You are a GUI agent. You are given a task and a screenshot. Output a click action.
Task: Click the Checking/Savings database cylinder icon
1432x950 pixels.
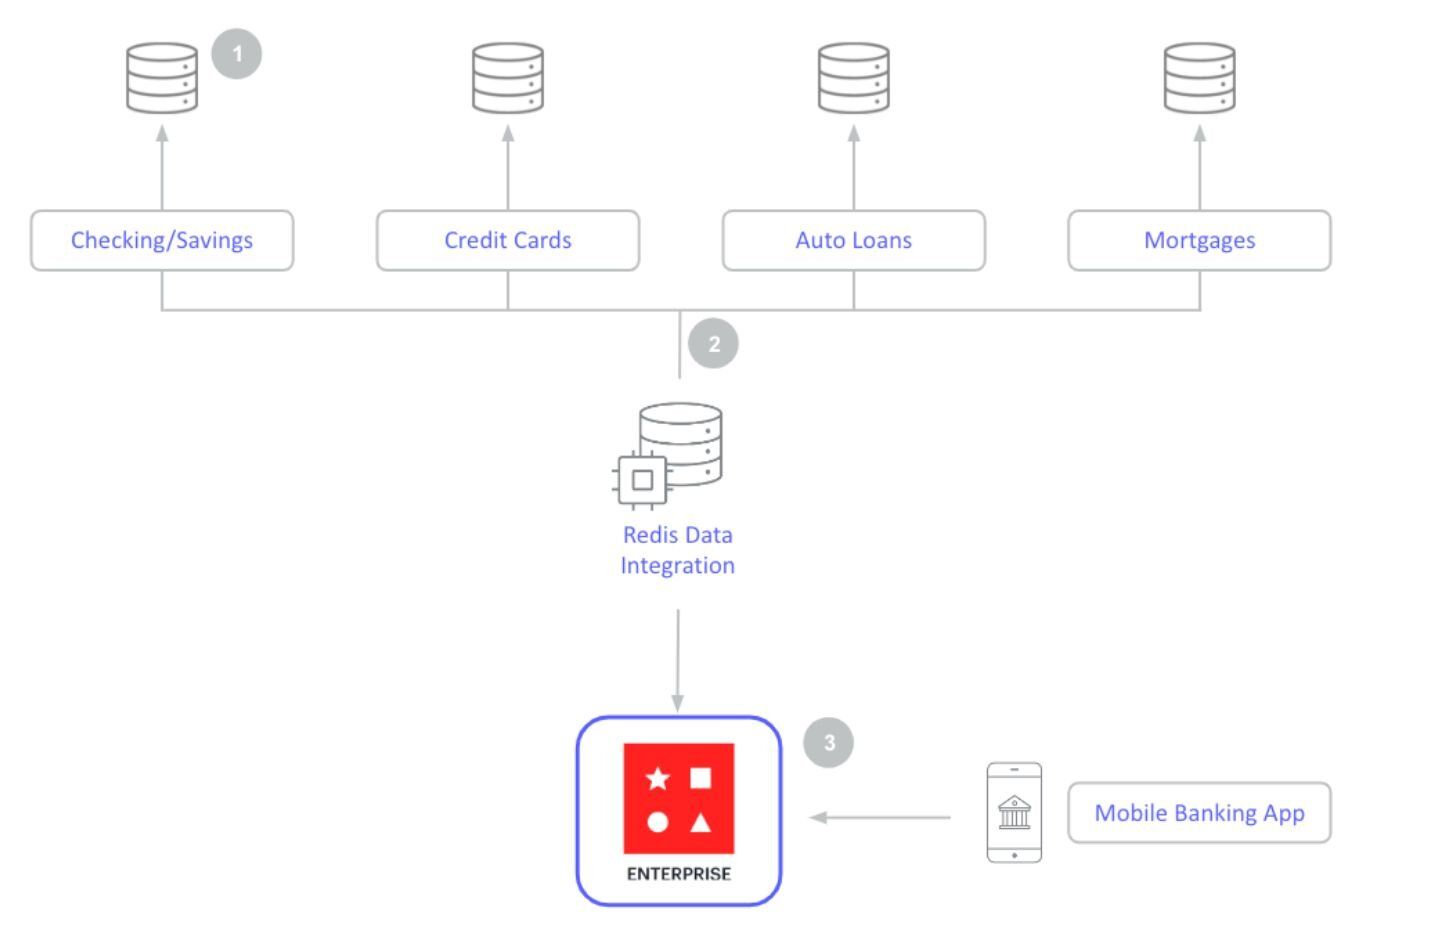[162, 78]
